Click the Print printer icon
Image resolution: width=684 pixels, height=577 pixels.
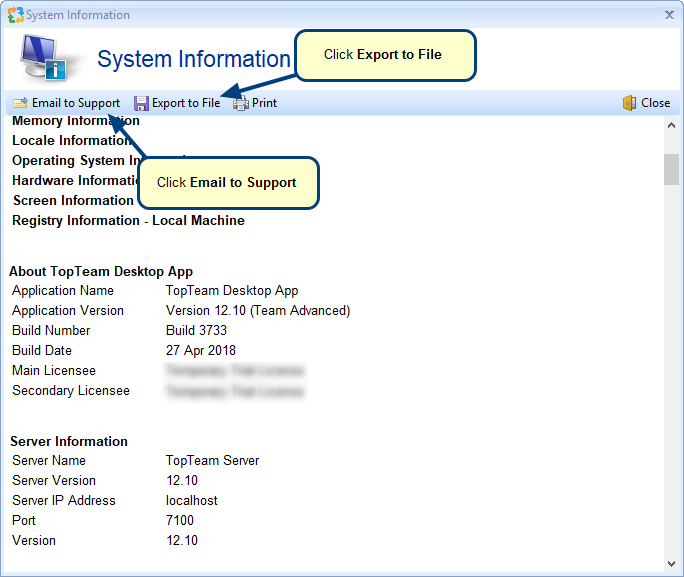(241, 103)
